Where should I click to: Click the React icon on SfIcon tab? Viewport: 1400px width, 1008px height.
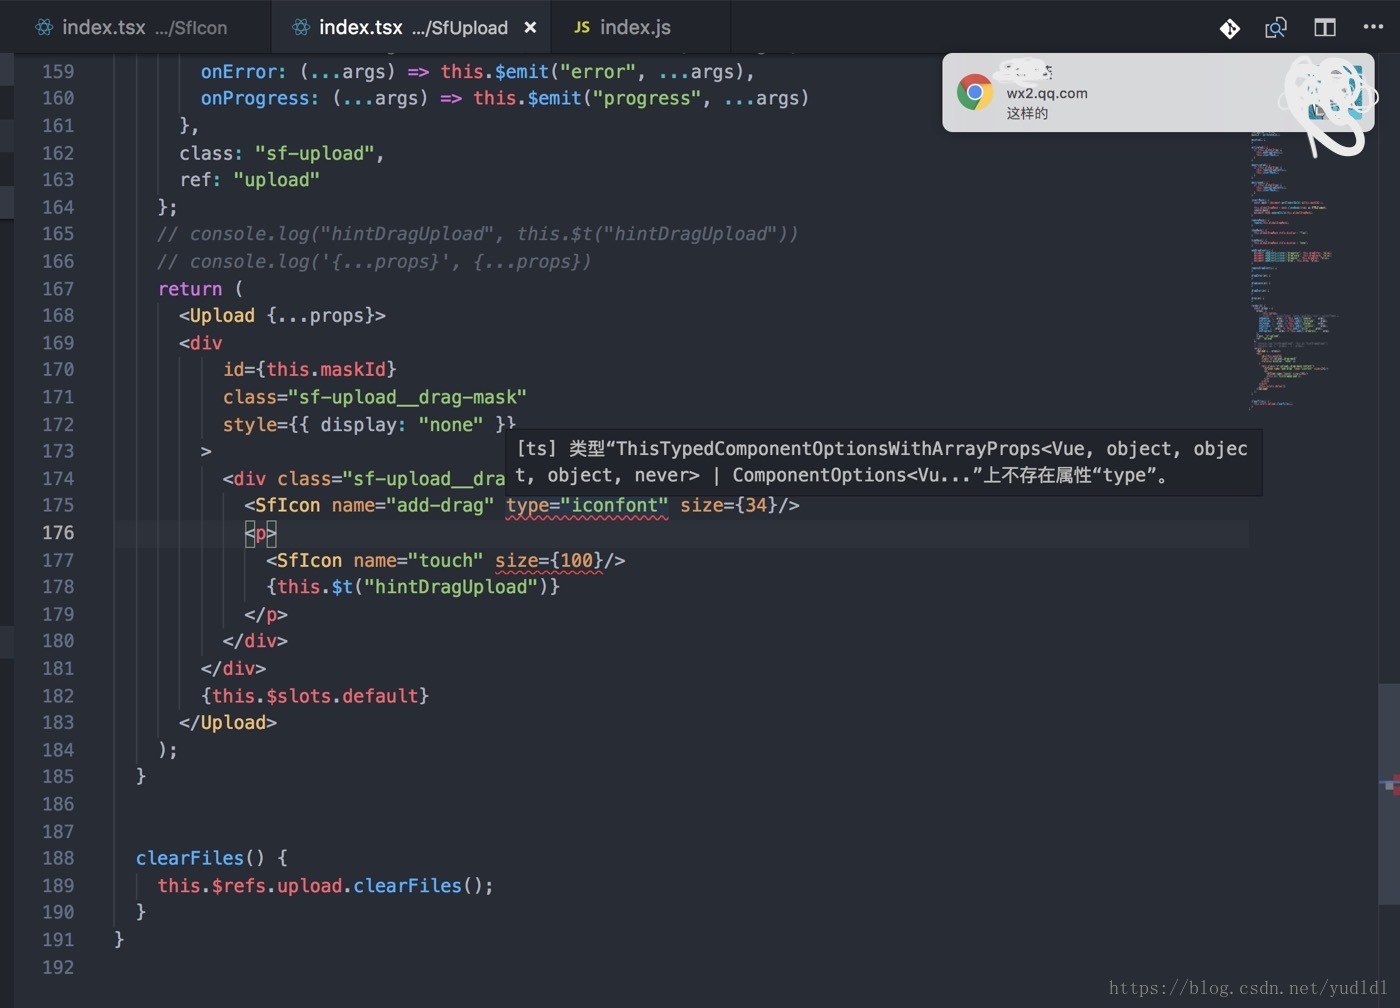44,27
